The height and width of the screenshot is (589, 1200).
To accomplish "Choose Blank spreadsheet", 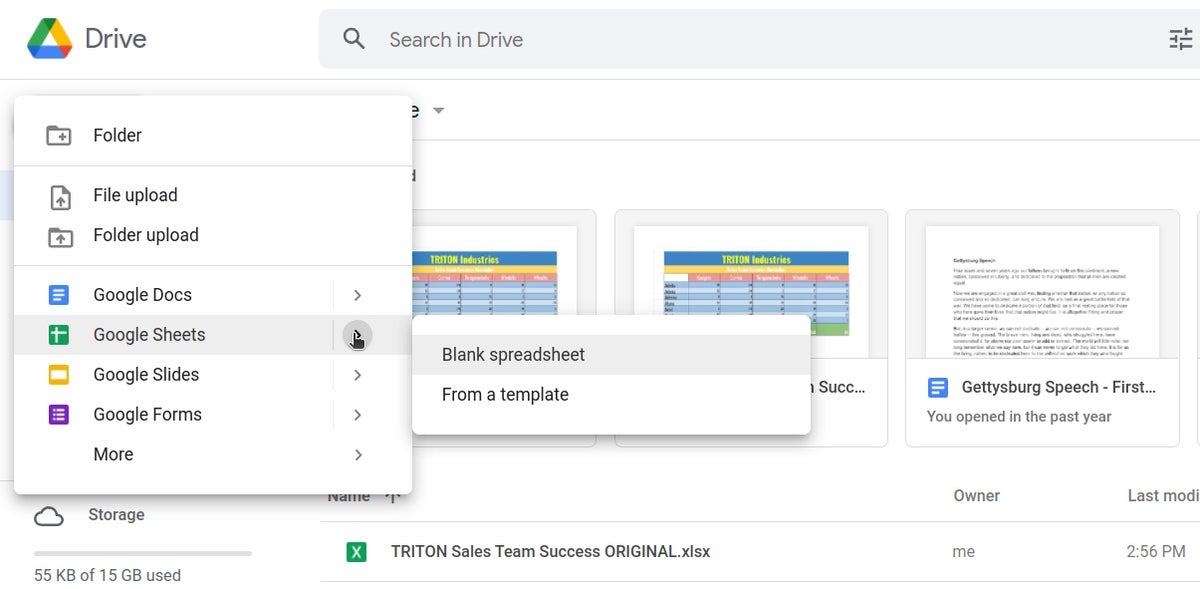I will (x=611, y=355).
